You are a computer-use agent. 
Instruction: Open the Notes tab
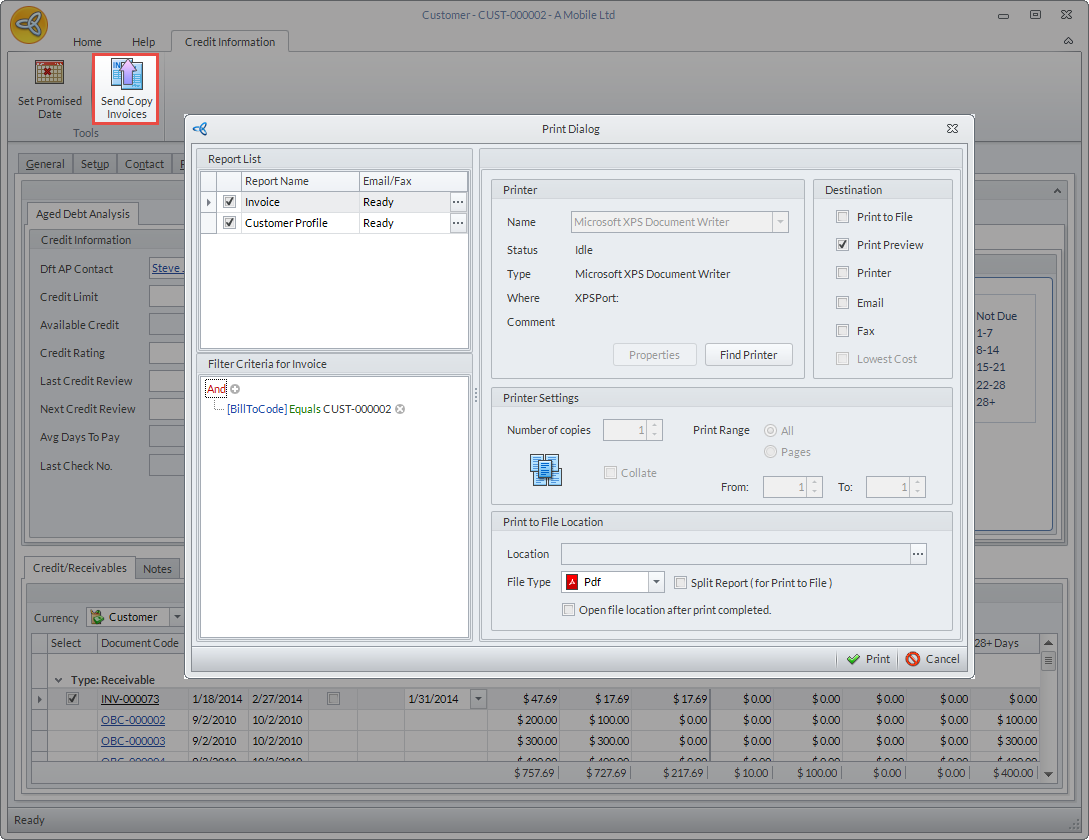pos(157,569)
